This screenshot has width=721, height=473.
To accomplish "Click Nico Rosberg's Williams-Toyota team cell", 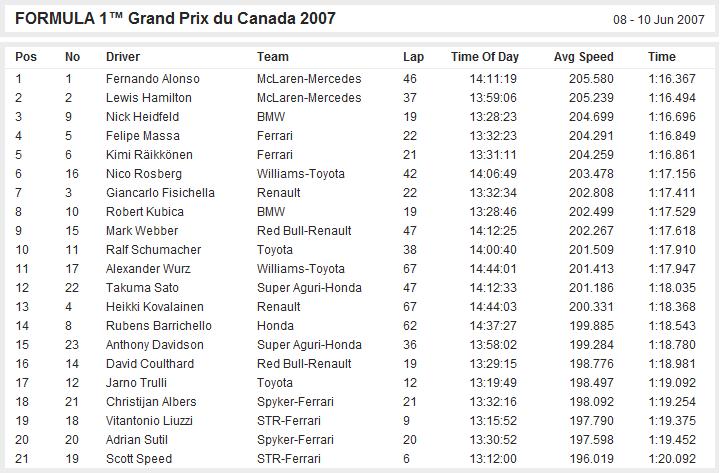I will (301, 174).
